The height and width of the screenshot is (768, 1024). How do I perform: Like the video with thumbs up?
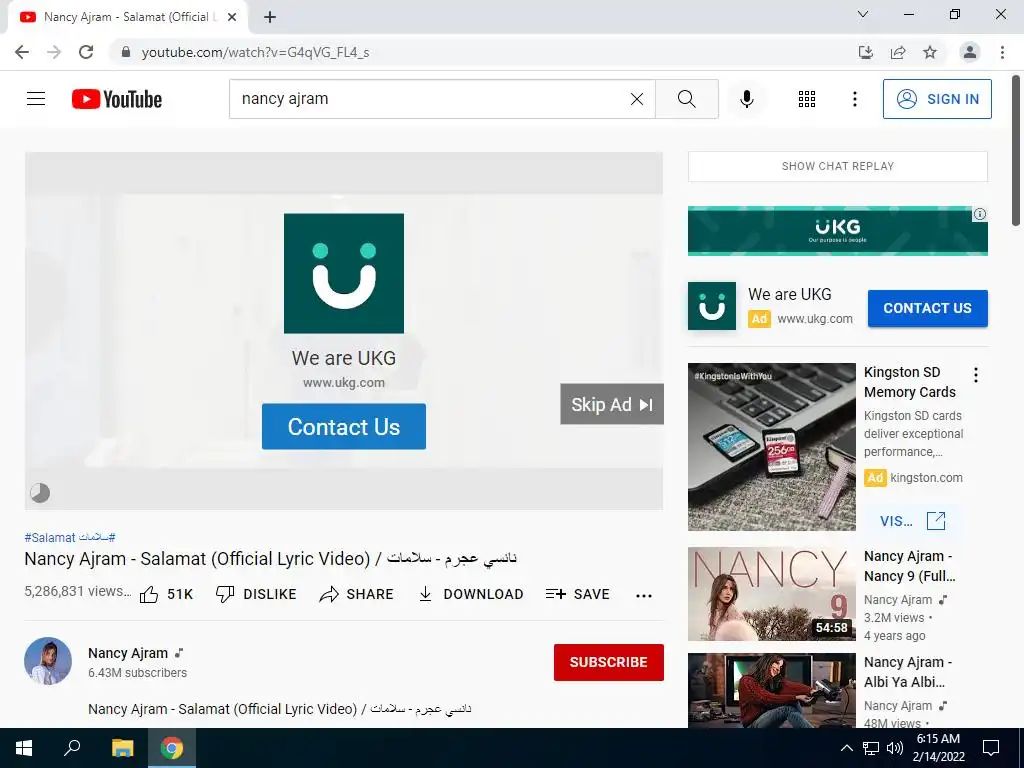click(x=167, y=594)
